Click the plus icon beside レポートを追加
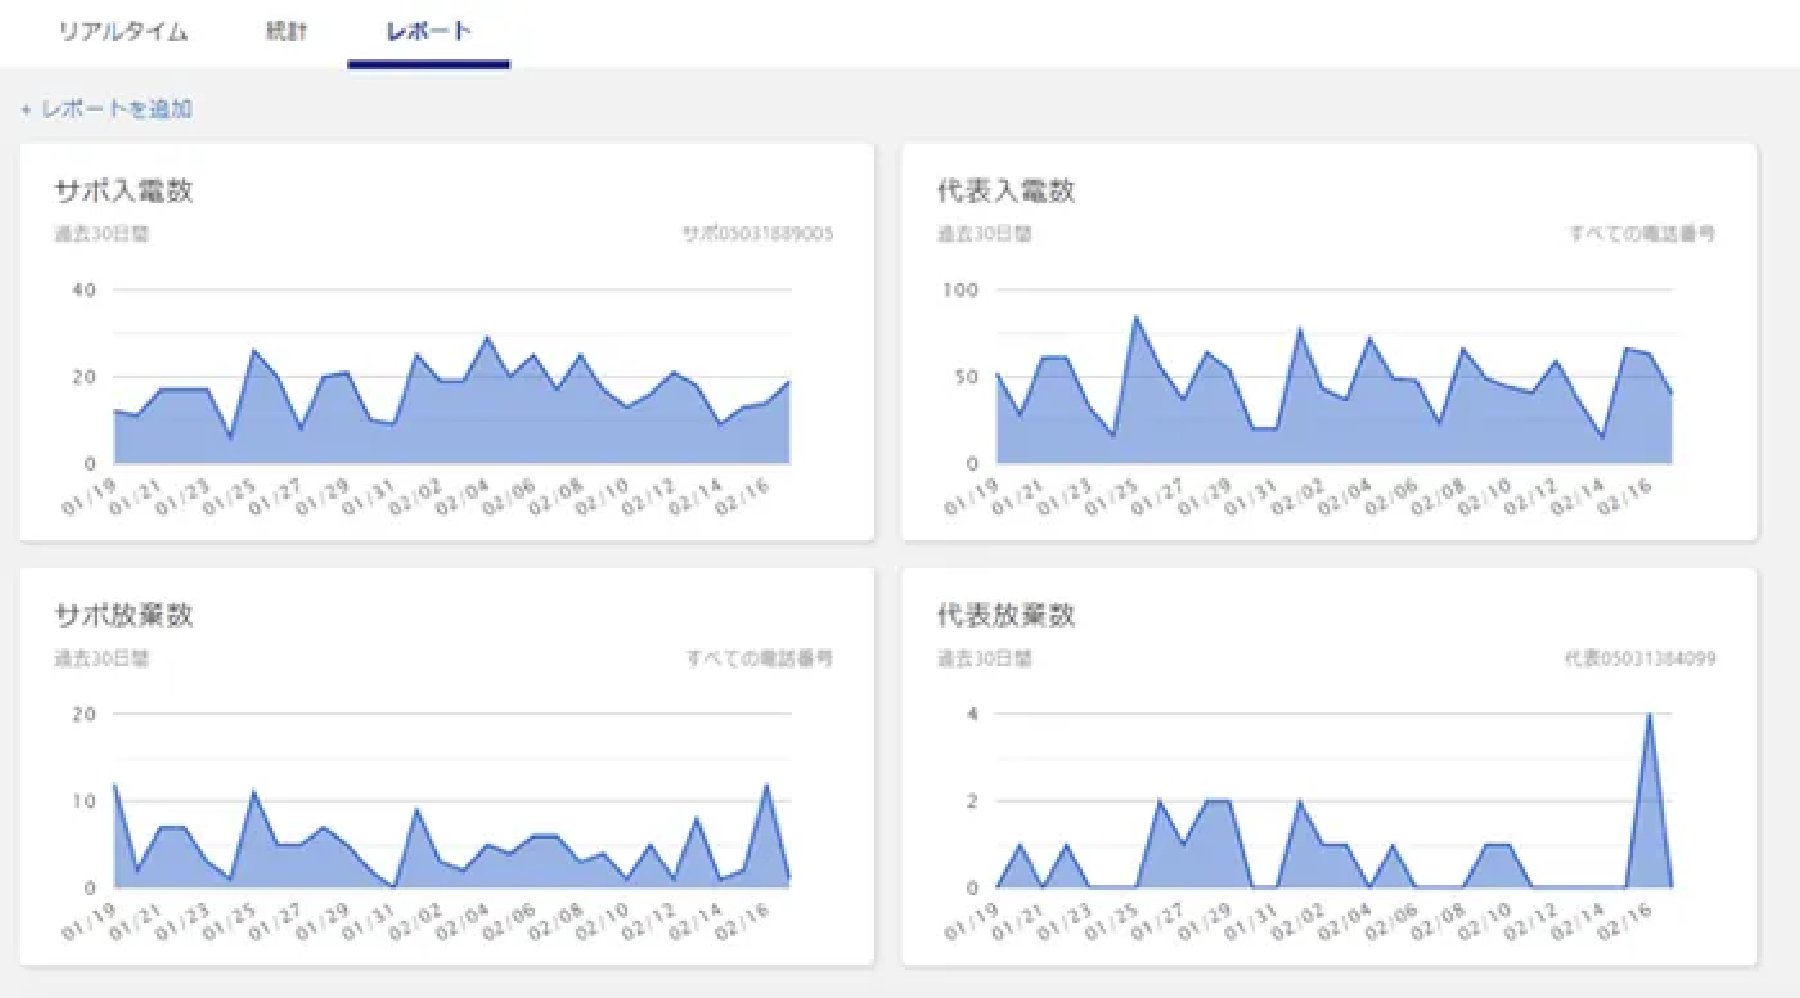The height and width of the screenshot is (998, 1800). pyautogui.click(x=26, y=110)
